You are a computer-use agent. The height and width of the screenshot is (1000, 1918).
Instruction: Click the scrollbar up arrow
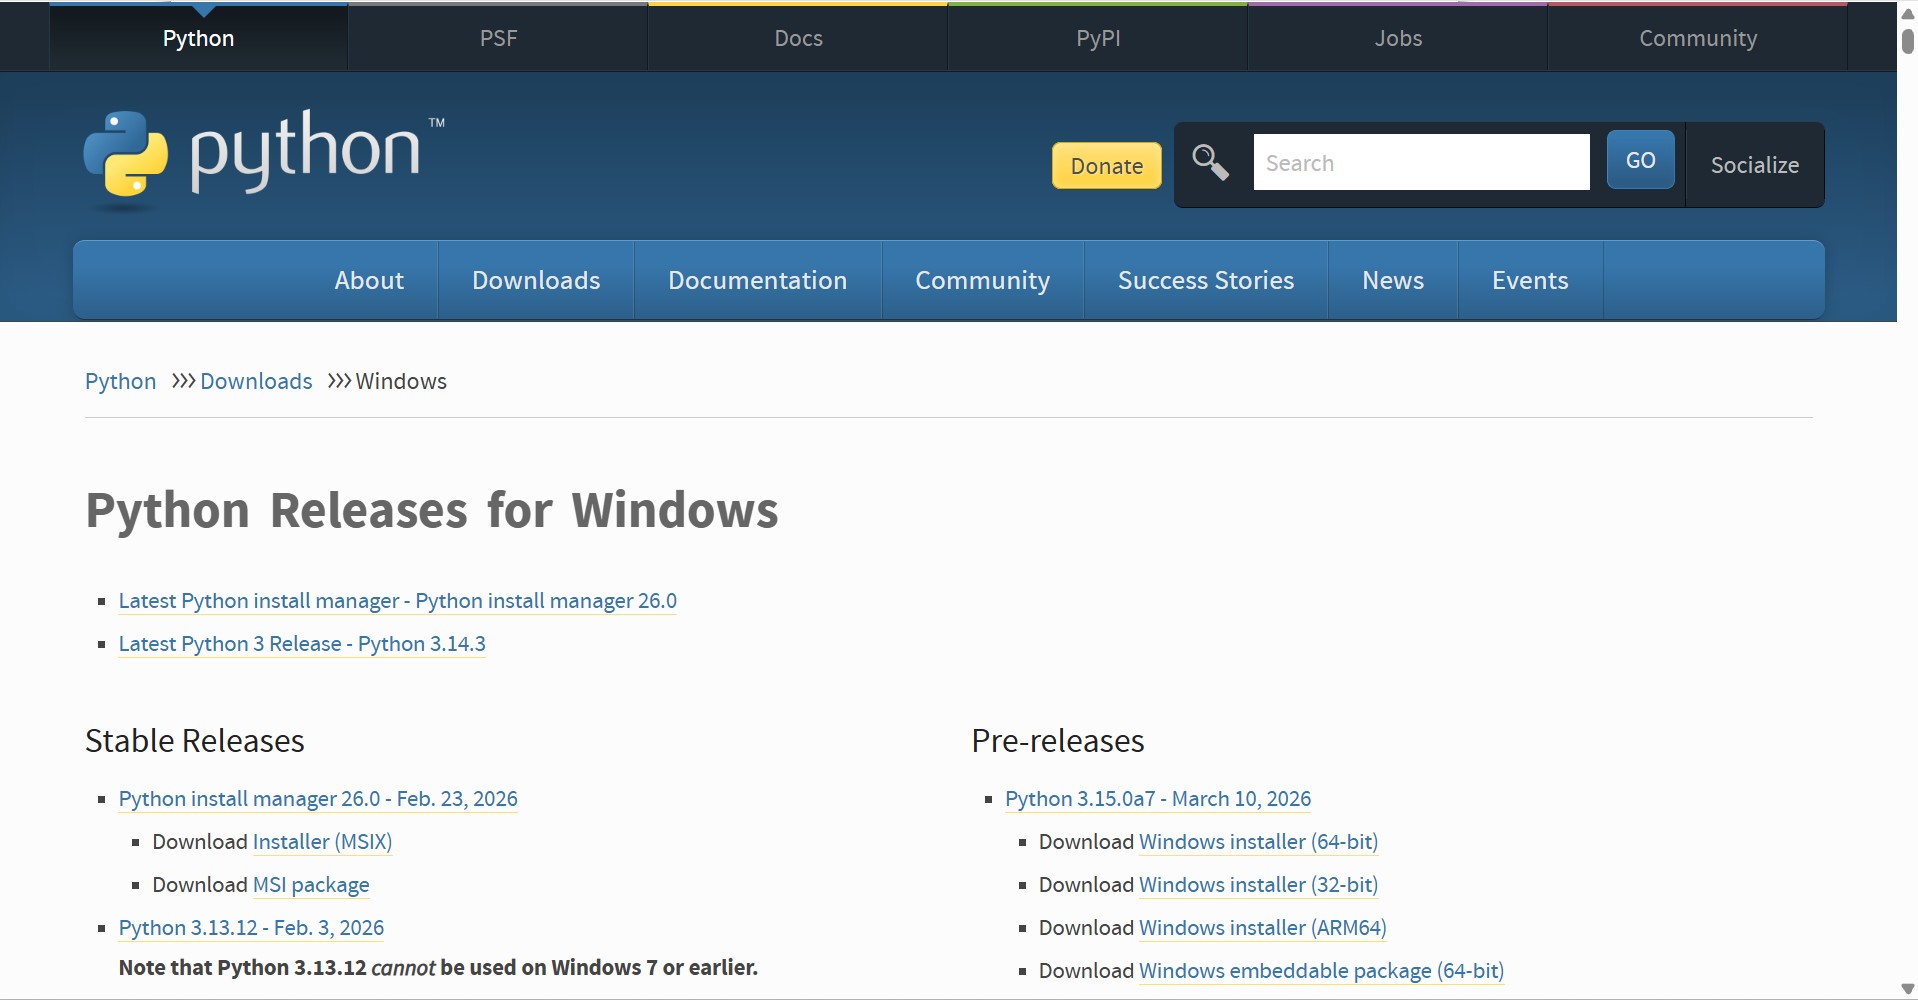(x=1907, y=14)
